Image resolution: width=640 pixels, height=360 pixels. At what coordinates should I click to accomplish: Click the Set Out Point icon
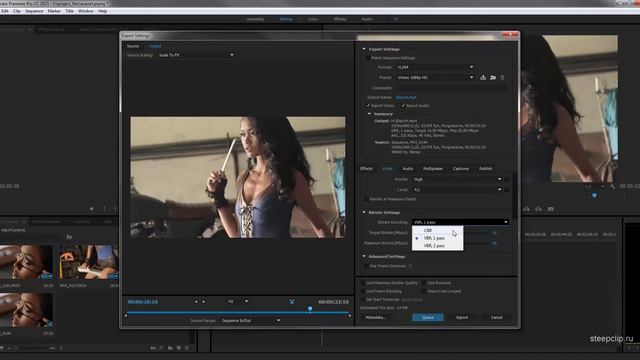point(204,302)
